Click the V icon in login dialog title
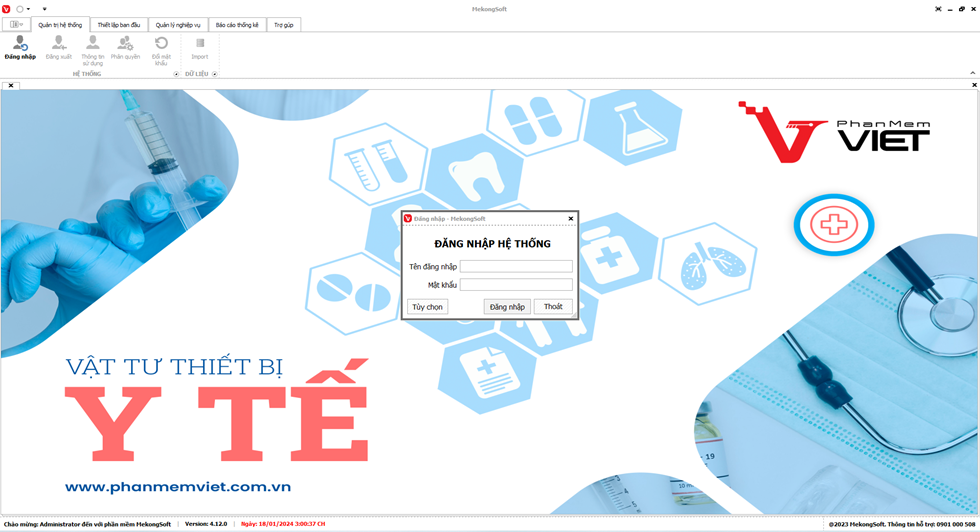Viewport: 980px width, 532px height. coord(408,219)
